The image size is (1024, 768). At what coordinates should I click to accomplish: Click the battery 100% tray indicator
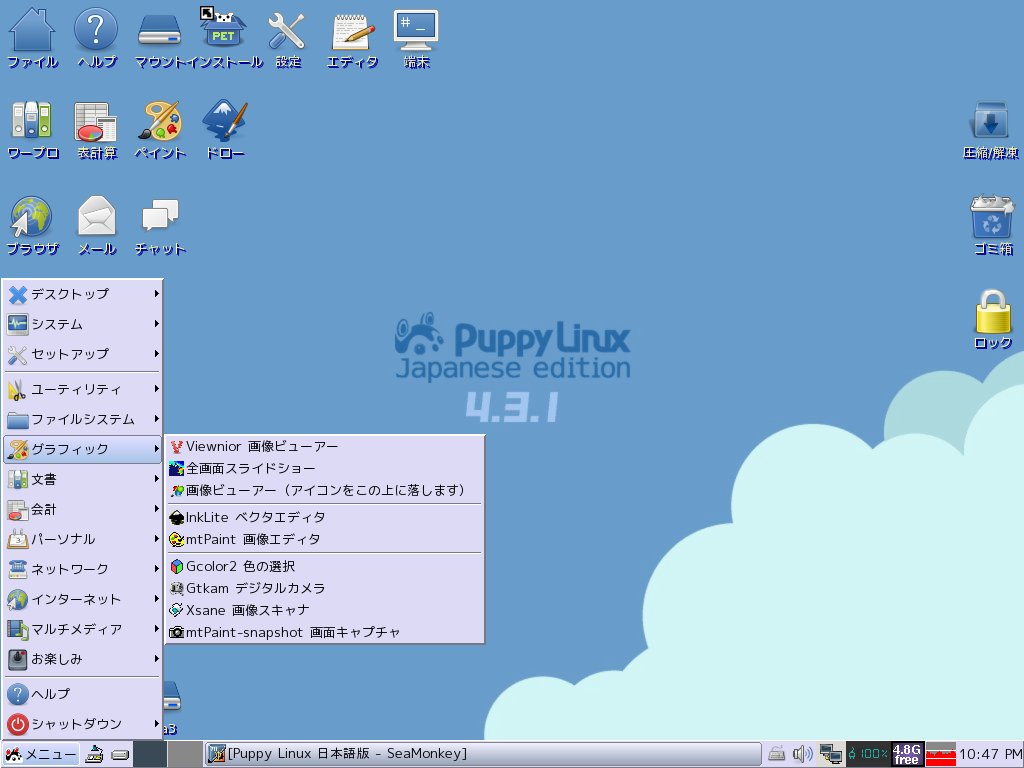click(868, 754)
